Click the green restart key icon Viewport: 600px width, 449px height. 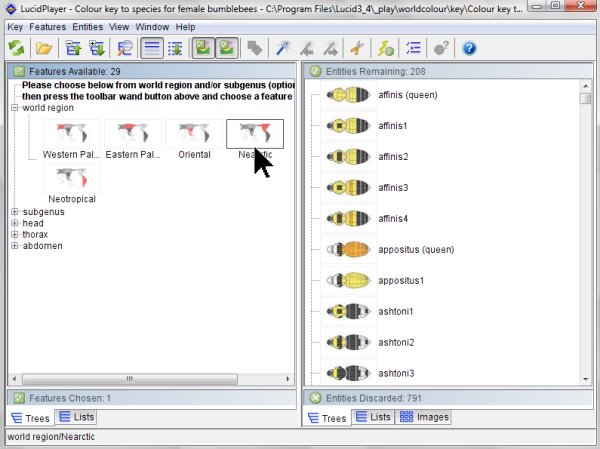(16, 48)
